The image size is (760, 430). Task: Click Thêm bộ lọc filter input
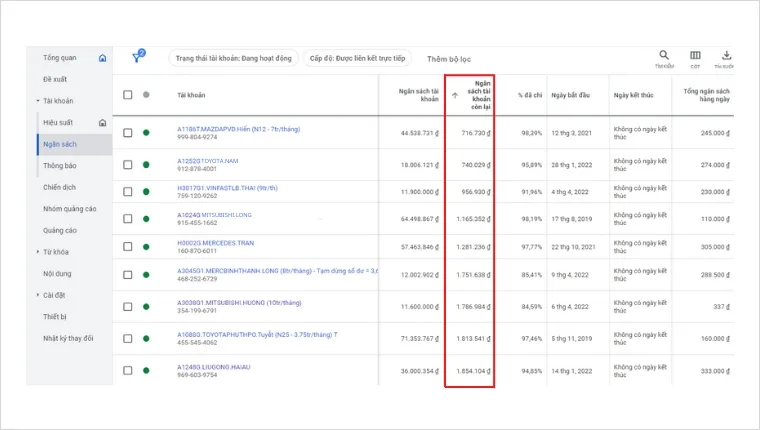[449, 59]
